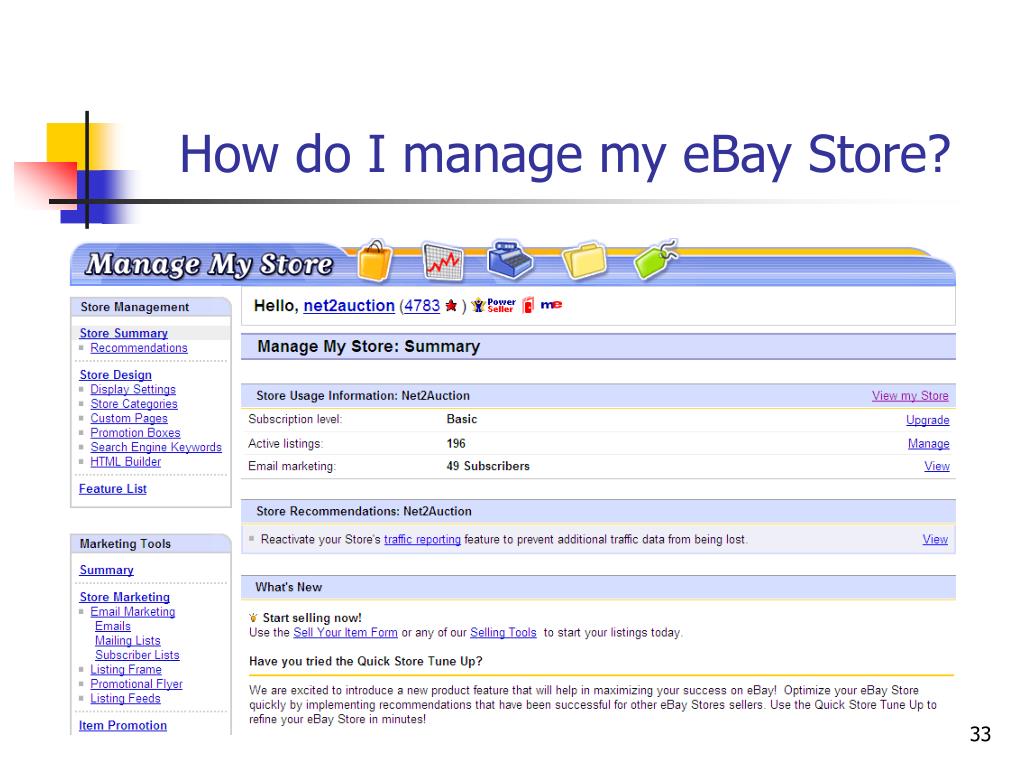
Task: Open the net2auction user profile link
Action: click(x=349, y=306)
